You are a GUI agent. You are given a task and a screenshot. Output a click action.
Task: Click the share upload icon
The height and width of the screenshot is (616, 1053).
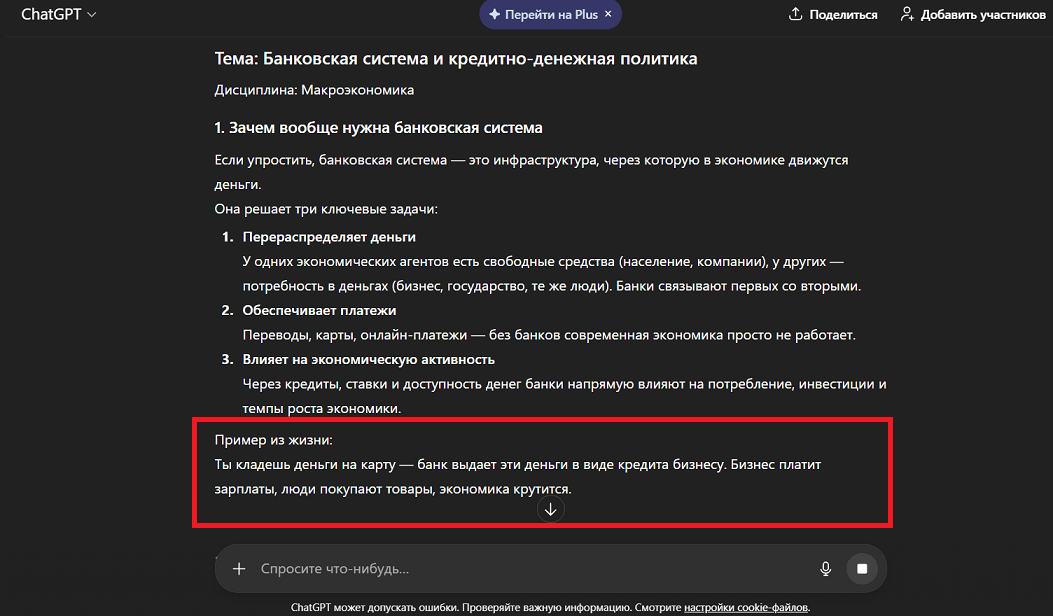pyautogui.click(x=796, y=15)
